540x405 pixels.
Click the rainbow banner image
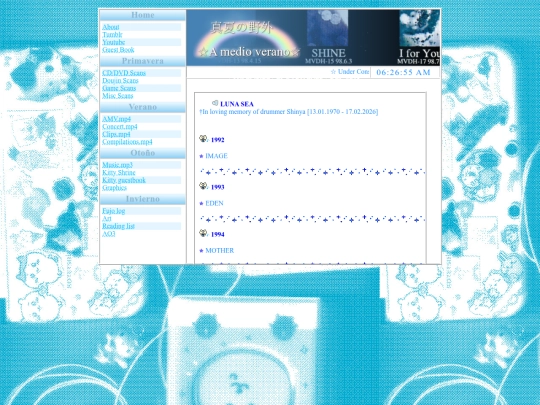pos(247,41)
